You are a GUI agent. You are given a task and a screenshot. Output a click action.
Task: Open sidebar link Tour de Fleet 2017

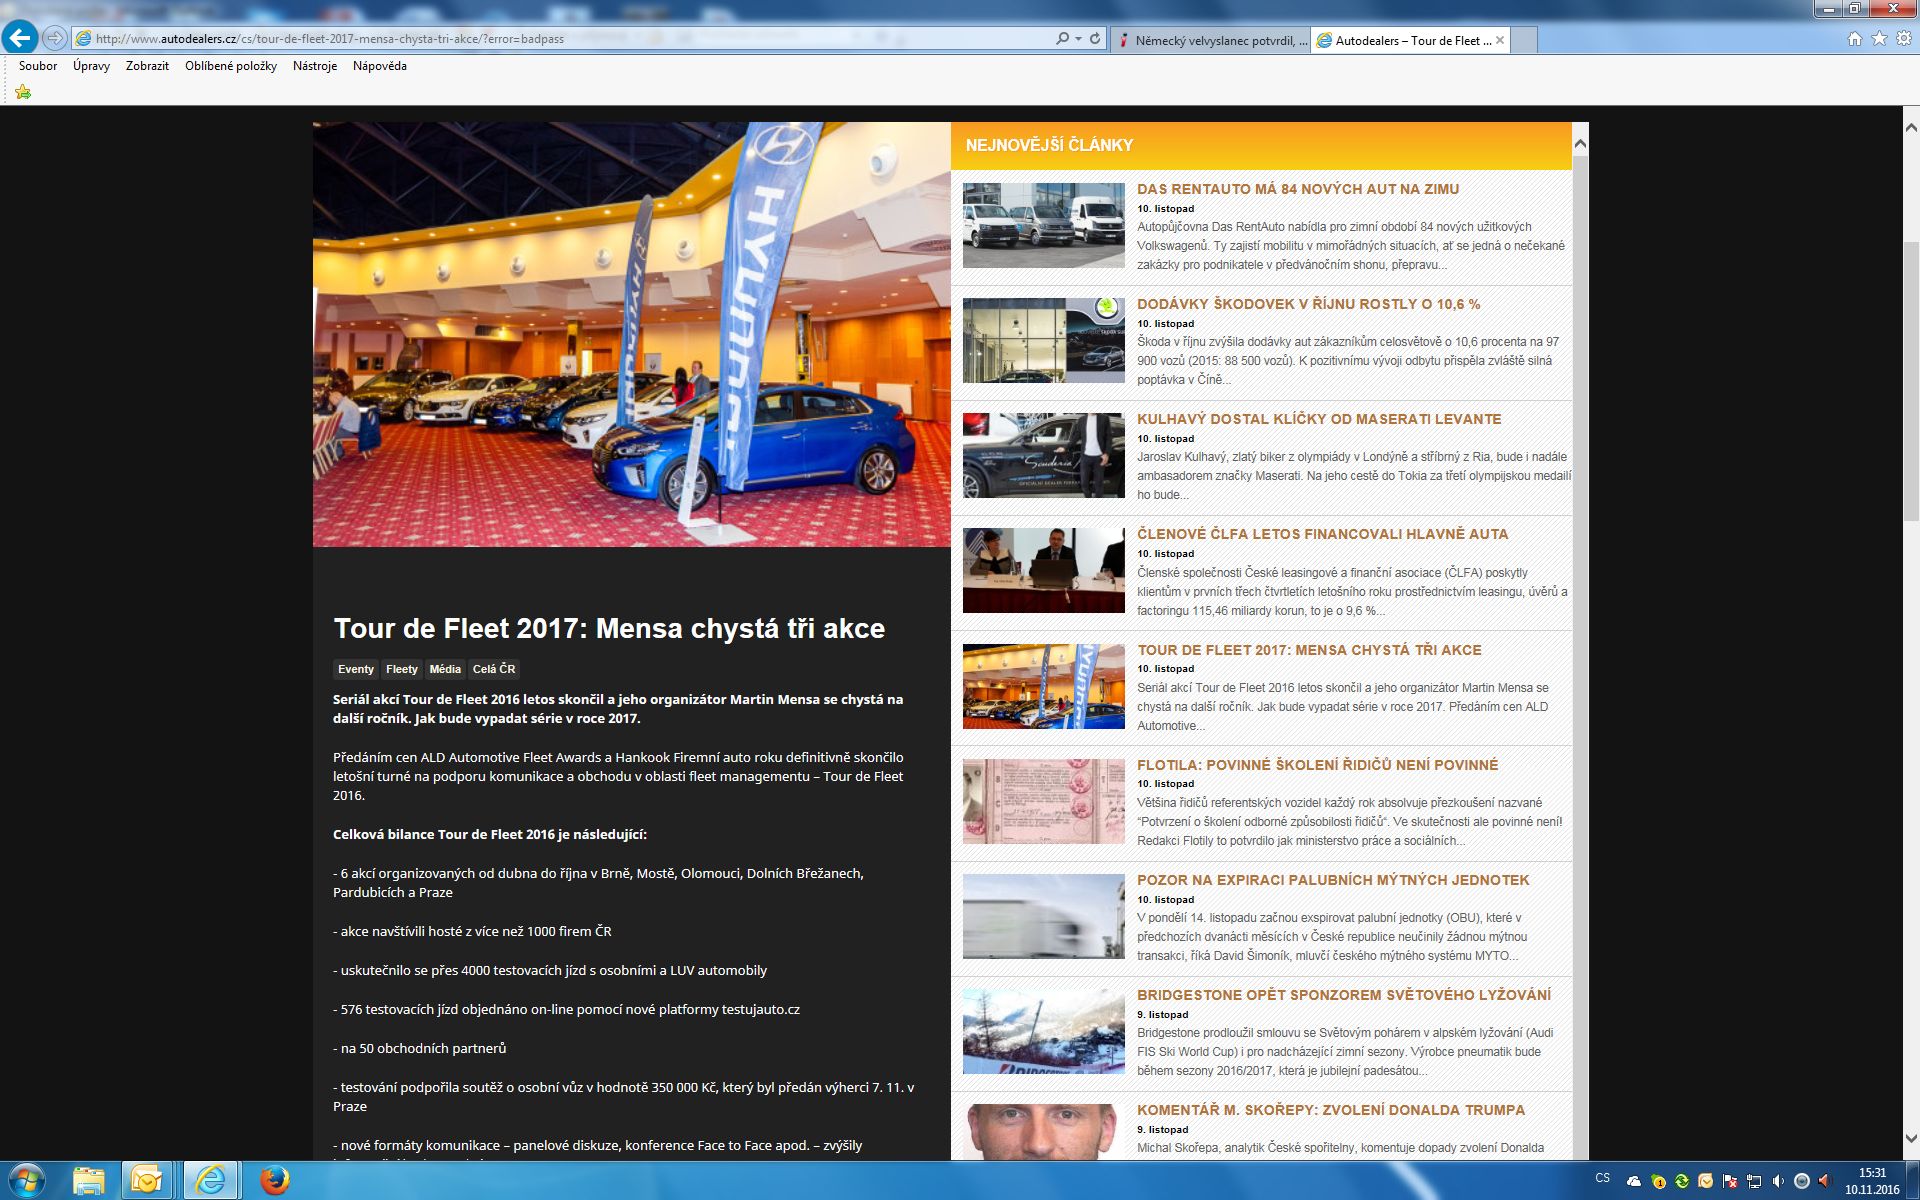[x=1309, y=650]
